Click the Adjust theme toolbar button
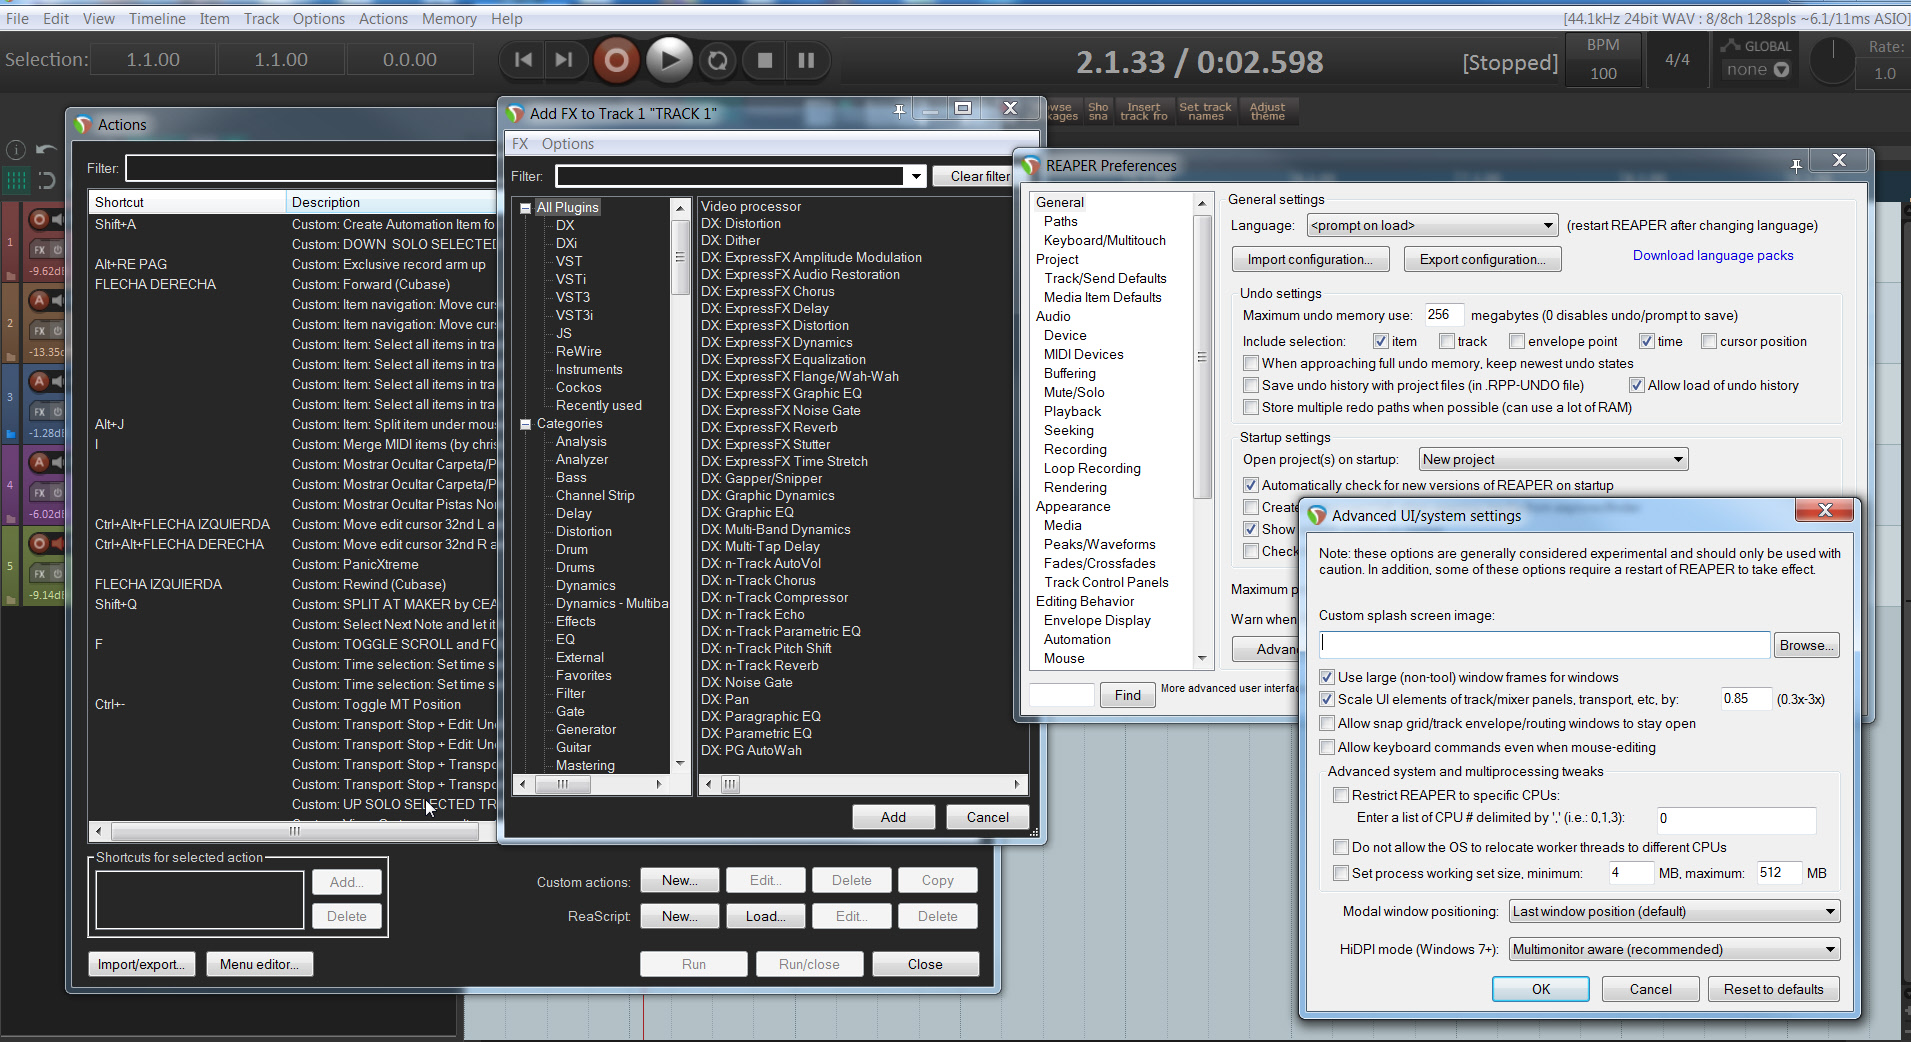1911x1042 pixels. pyautogui.click(x=1267, y=111)
